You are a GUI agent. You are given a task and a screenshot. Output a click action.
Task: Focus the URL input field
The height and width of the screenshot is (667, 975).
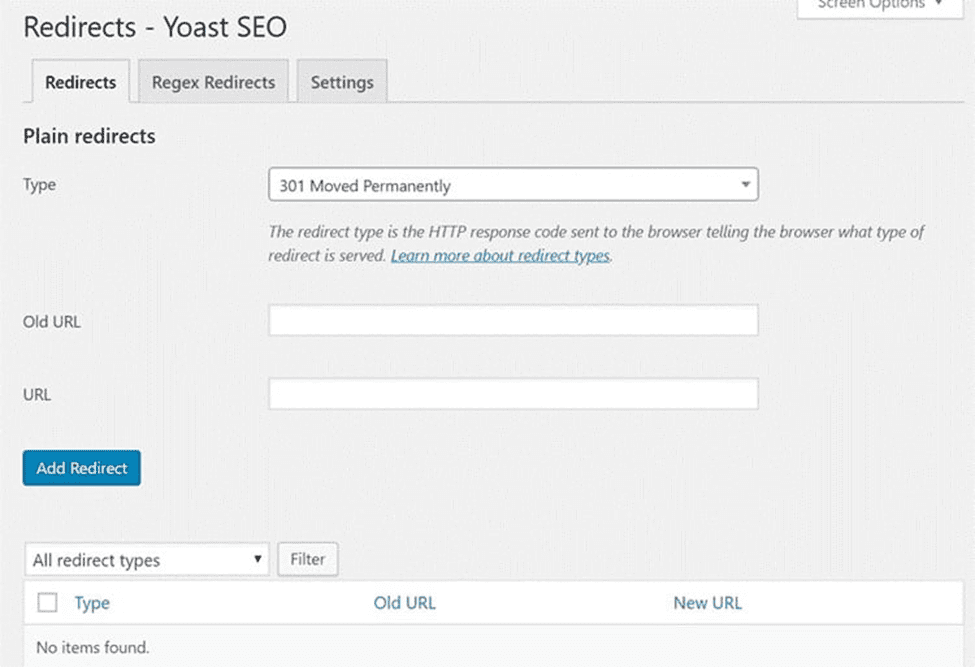tap(513, 393)
